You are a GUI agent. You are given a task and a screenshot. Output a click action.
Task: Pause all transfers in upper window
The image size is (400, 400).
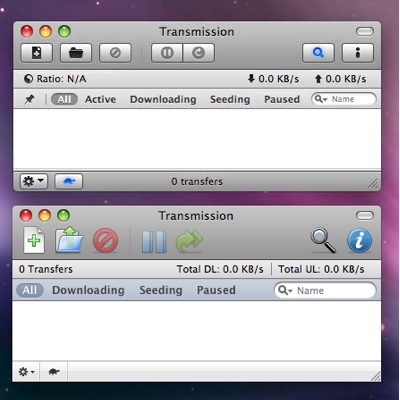point(167,53)
